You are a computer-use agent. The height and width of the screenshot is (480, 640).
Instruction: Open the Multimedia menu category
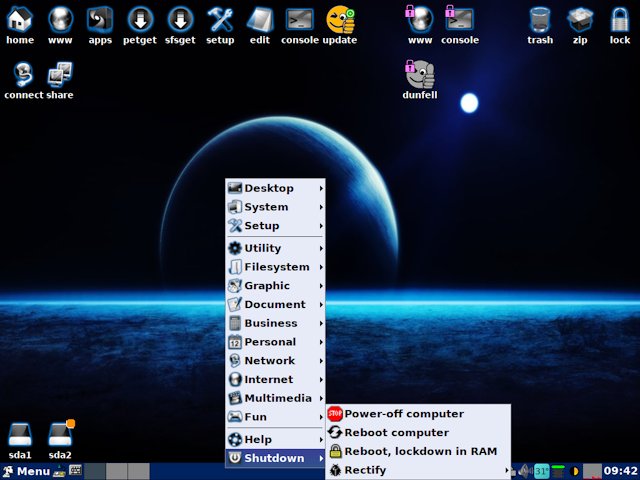(275, 398)
